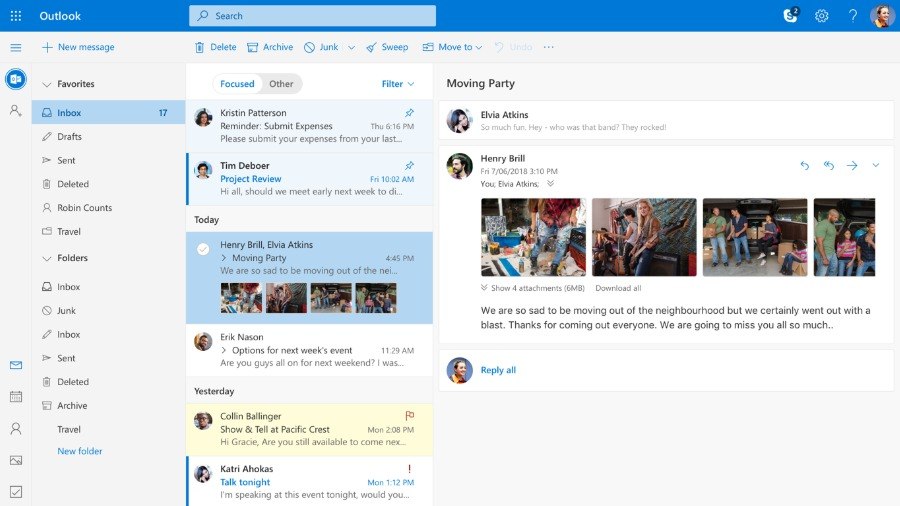Open the app launcher waffle icon
The height and width of the screenshot is (506, 900).
[x=15, y=16]
